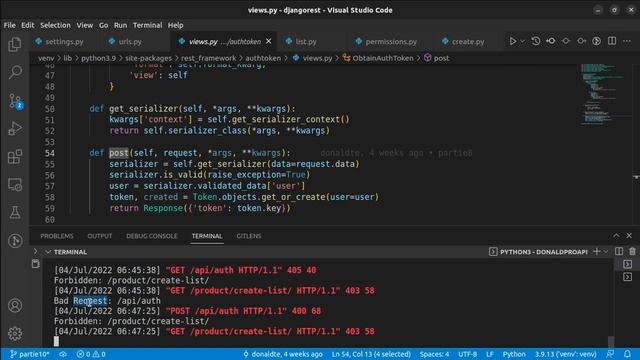Open the Edit menu
Viewport: 640px width, 360px height.
pyautogui.click(x=27, y=25)
